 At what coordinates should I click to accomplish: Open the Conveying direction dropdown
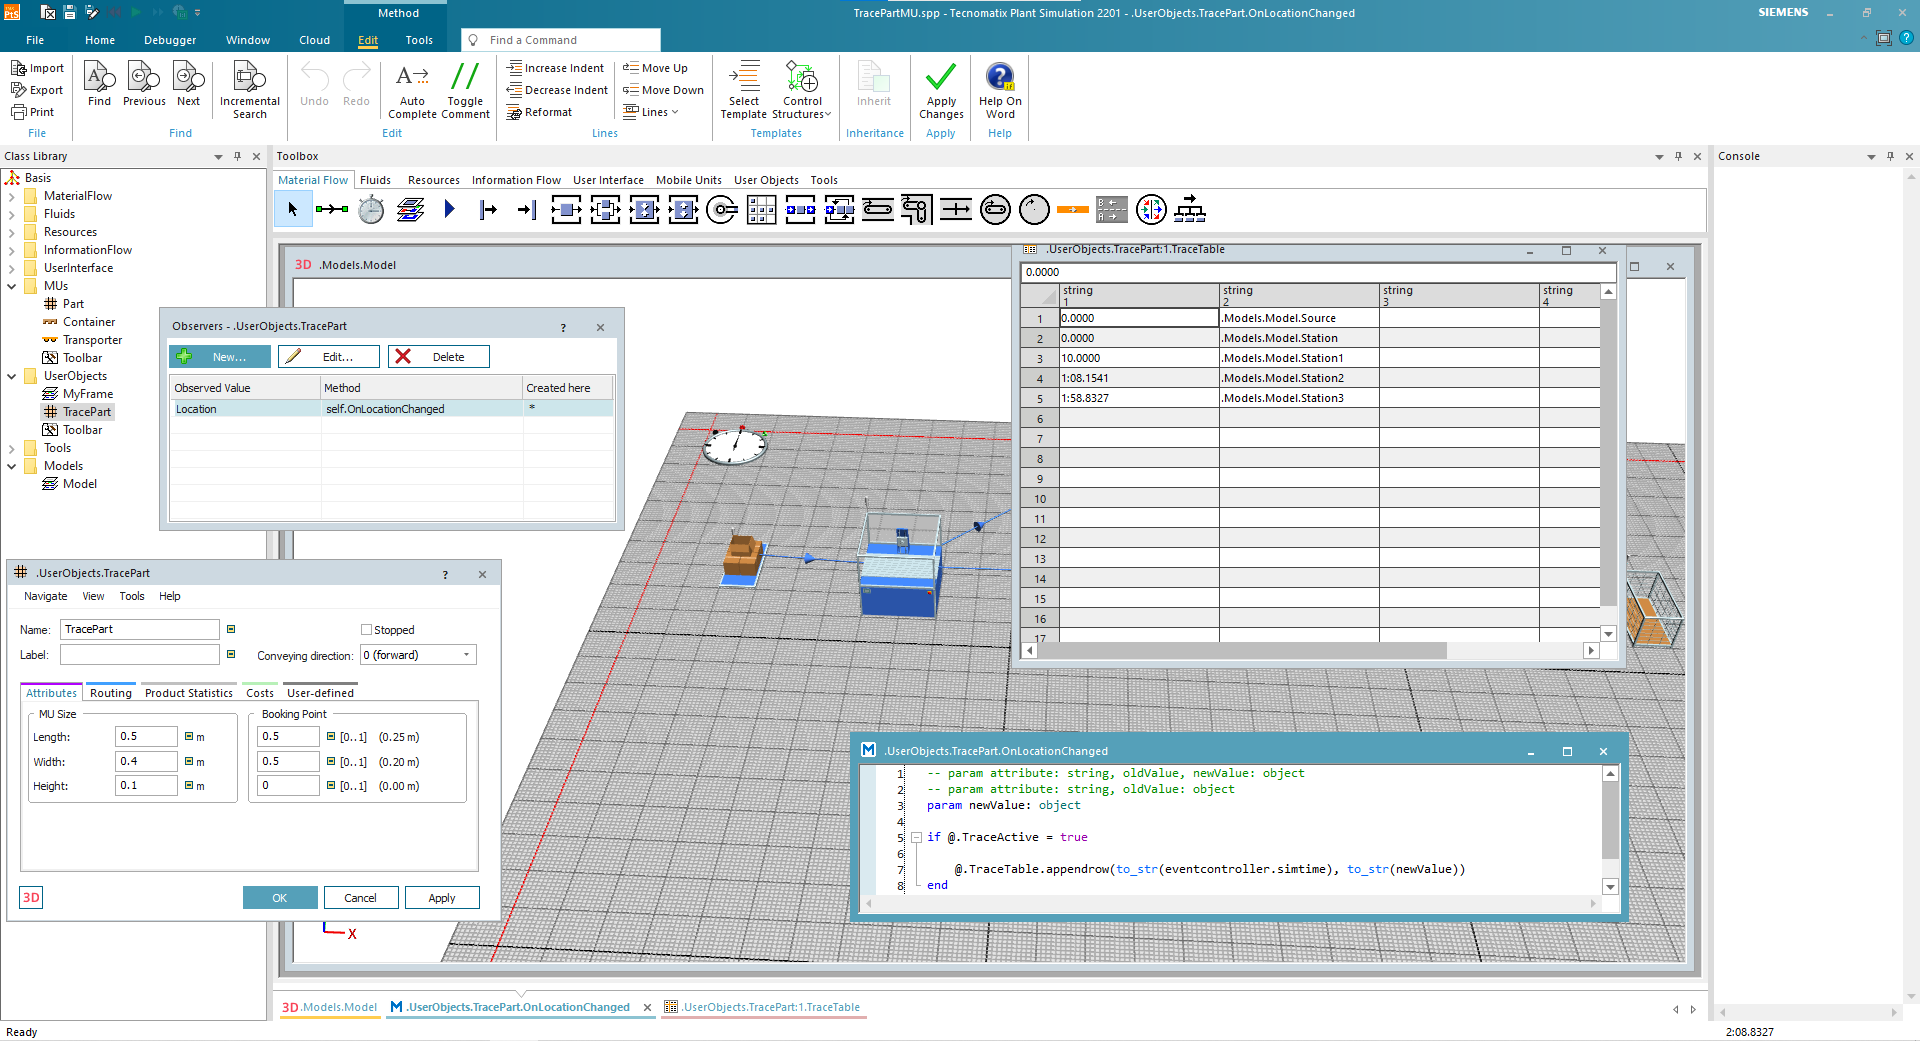[466, 655]
